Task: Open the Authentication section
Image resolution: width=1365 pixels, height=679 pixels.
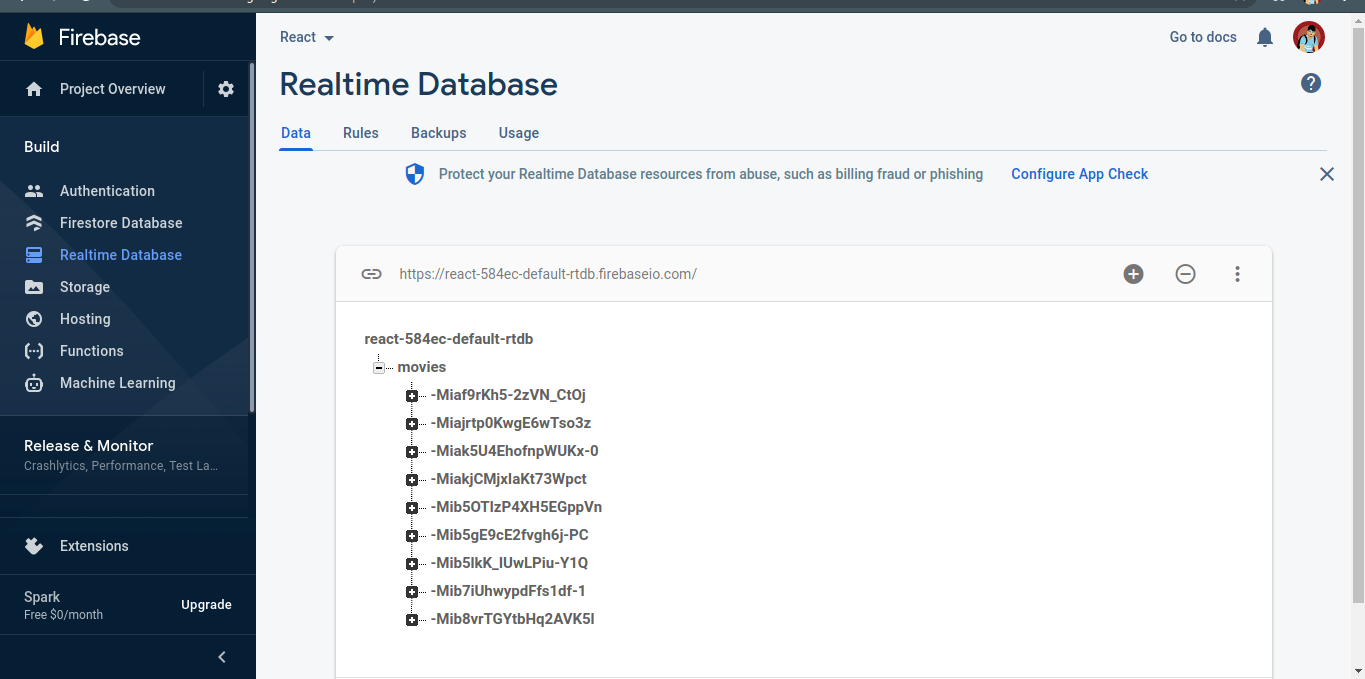Action: click(x=107, y=190)
